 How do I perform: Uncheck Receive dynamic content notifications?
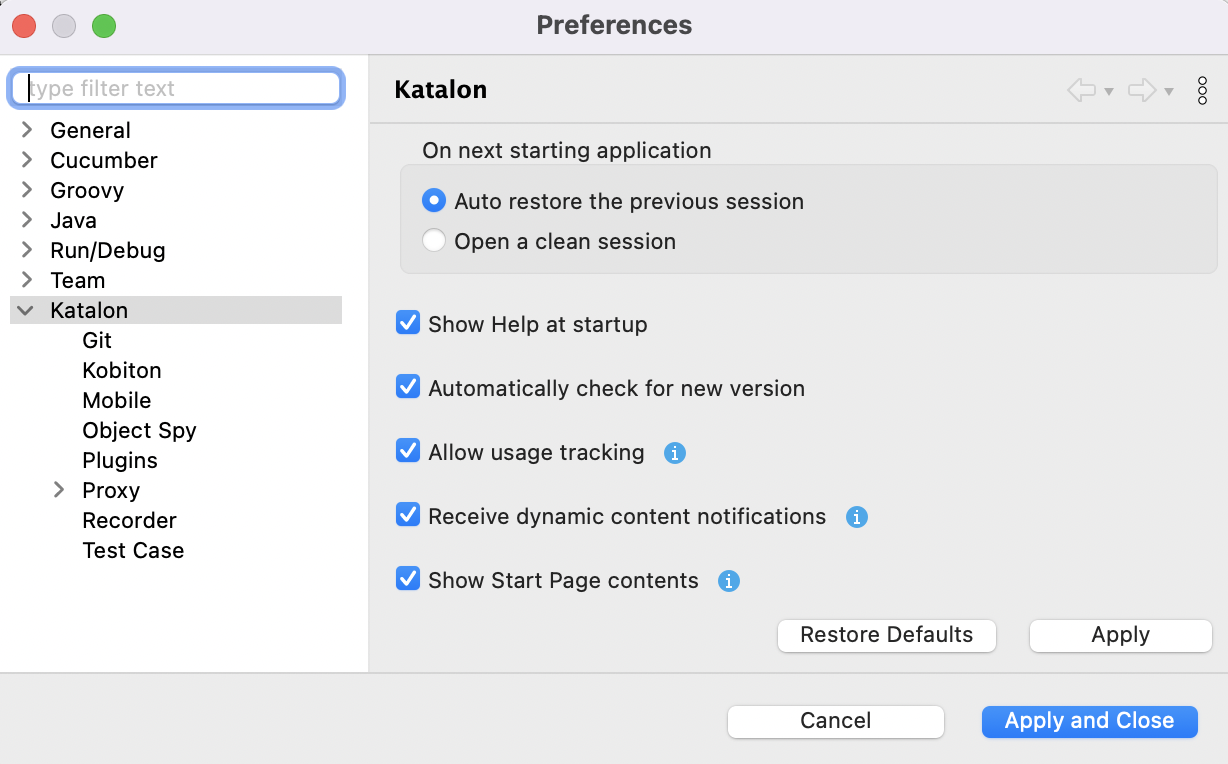click(408, 515)
